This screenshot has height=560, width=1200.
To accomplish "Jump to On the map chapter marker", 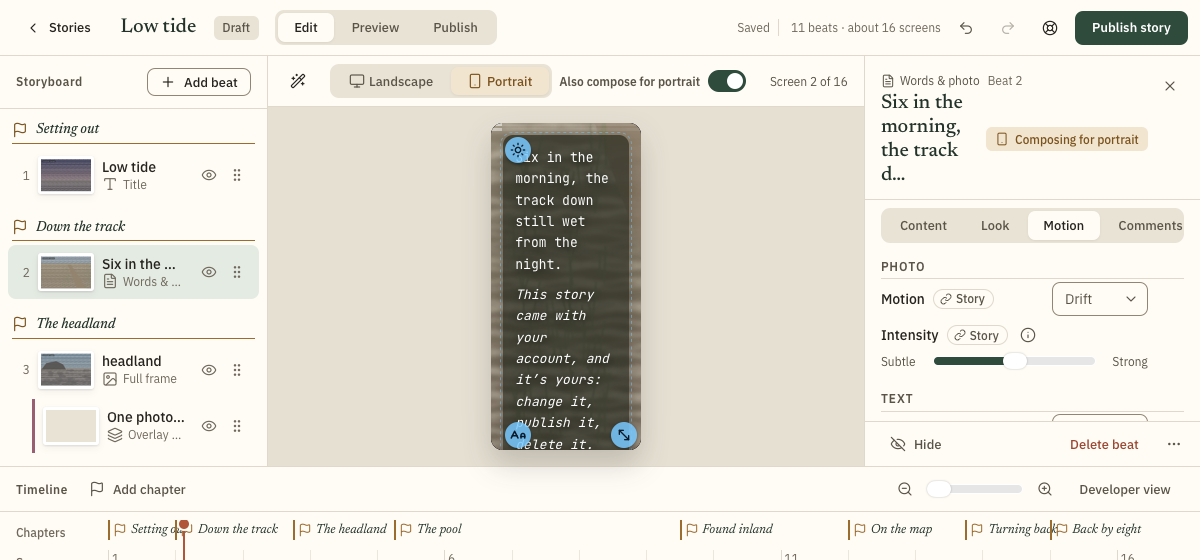I will pos(892,529).
